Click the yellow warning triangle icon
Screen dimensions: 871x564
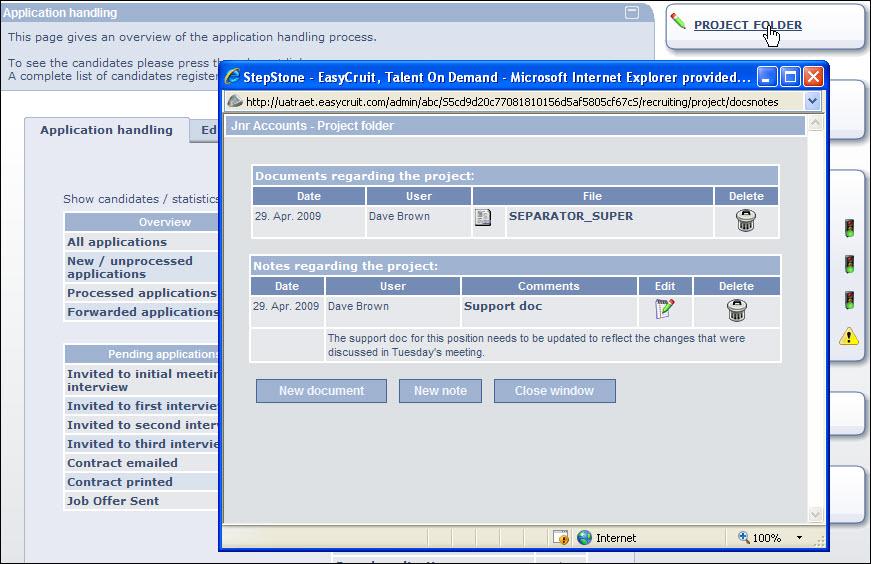pos(849,336)
